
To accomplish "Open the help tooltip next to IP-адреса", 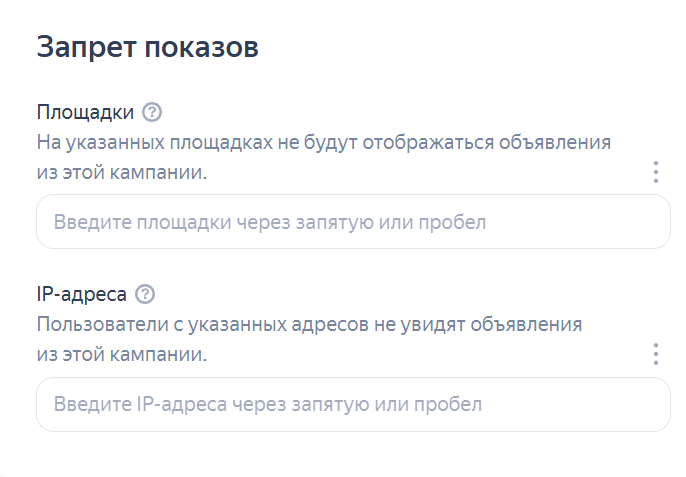I will (145, 294).
